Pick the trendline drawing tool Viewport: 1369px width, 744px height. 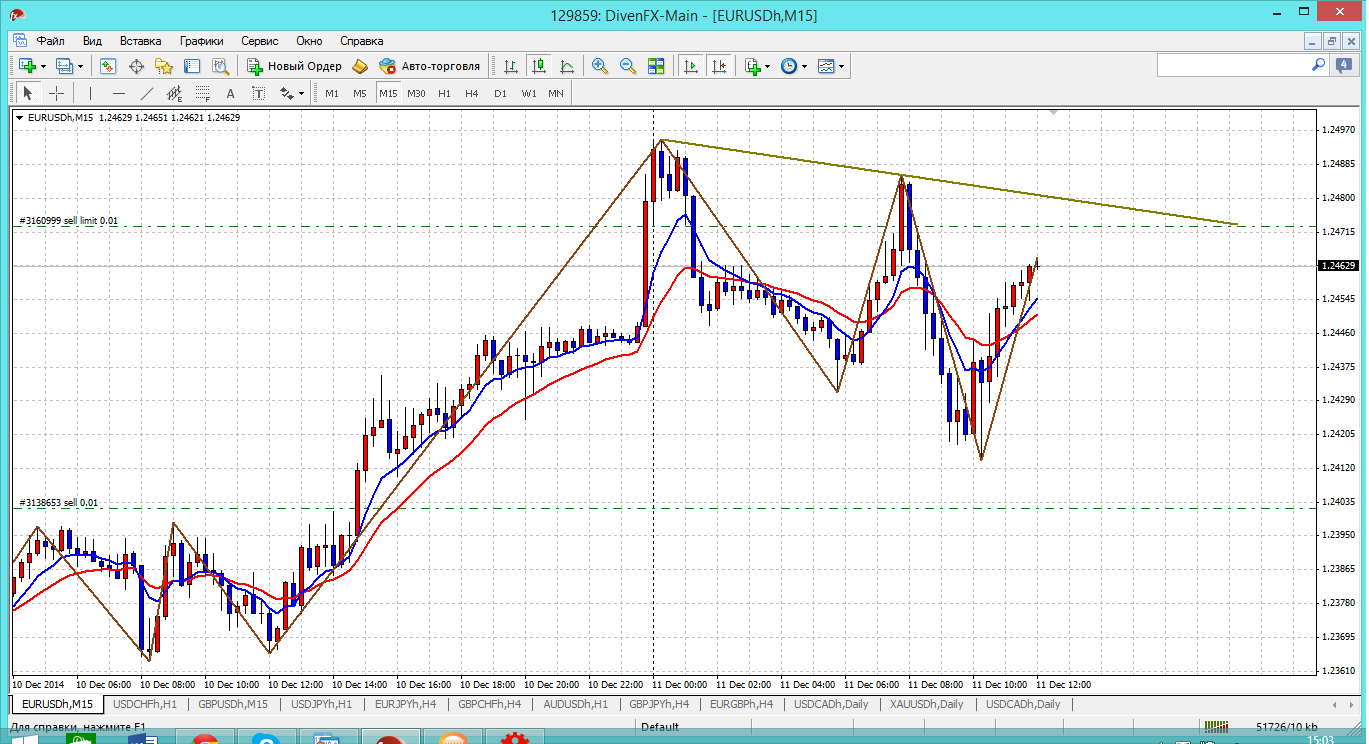click(x=147, y=93)
